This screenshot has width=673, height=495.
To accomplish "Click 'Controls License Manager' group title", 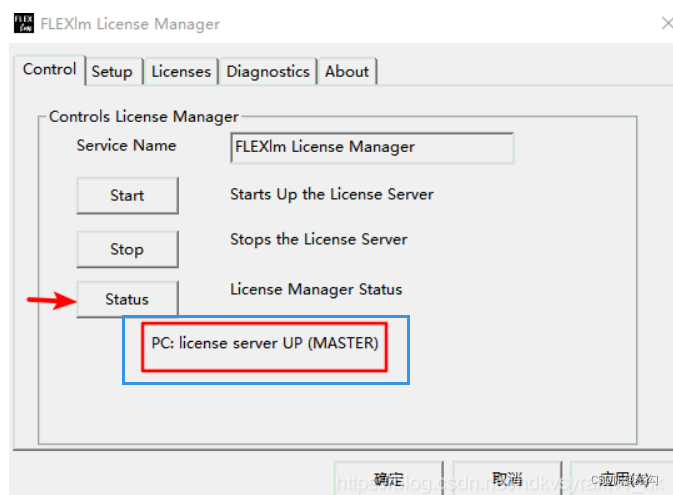I will [x=143, y=117].
